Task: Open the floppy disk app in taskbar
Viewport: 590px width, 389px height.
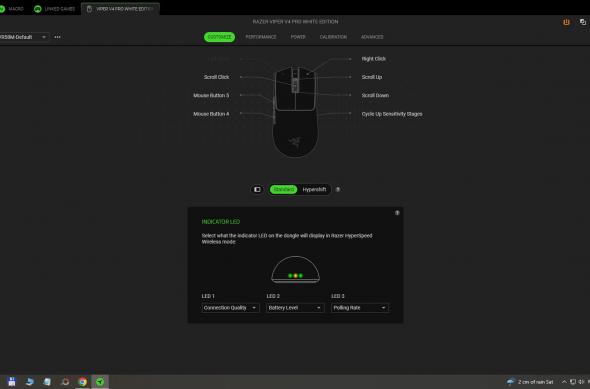Action: click(11, 381)
